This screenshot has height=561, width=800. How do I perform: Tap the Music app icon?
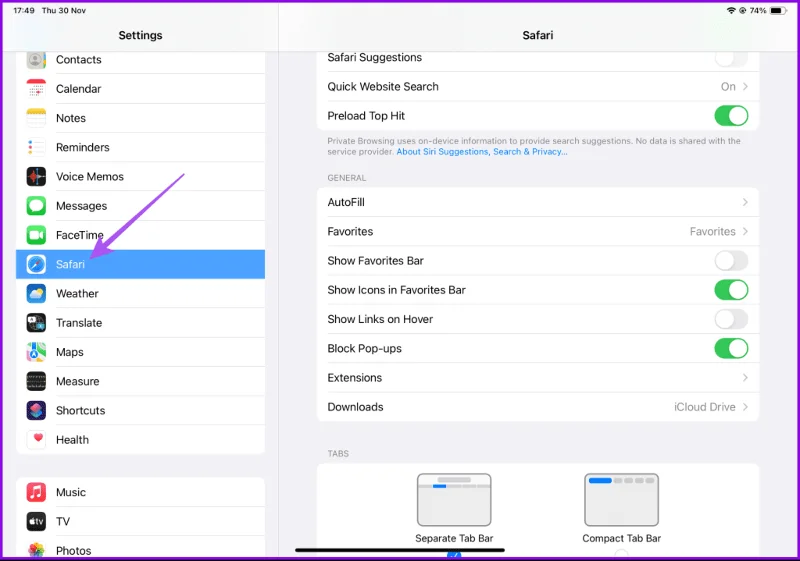coord(36,492)
